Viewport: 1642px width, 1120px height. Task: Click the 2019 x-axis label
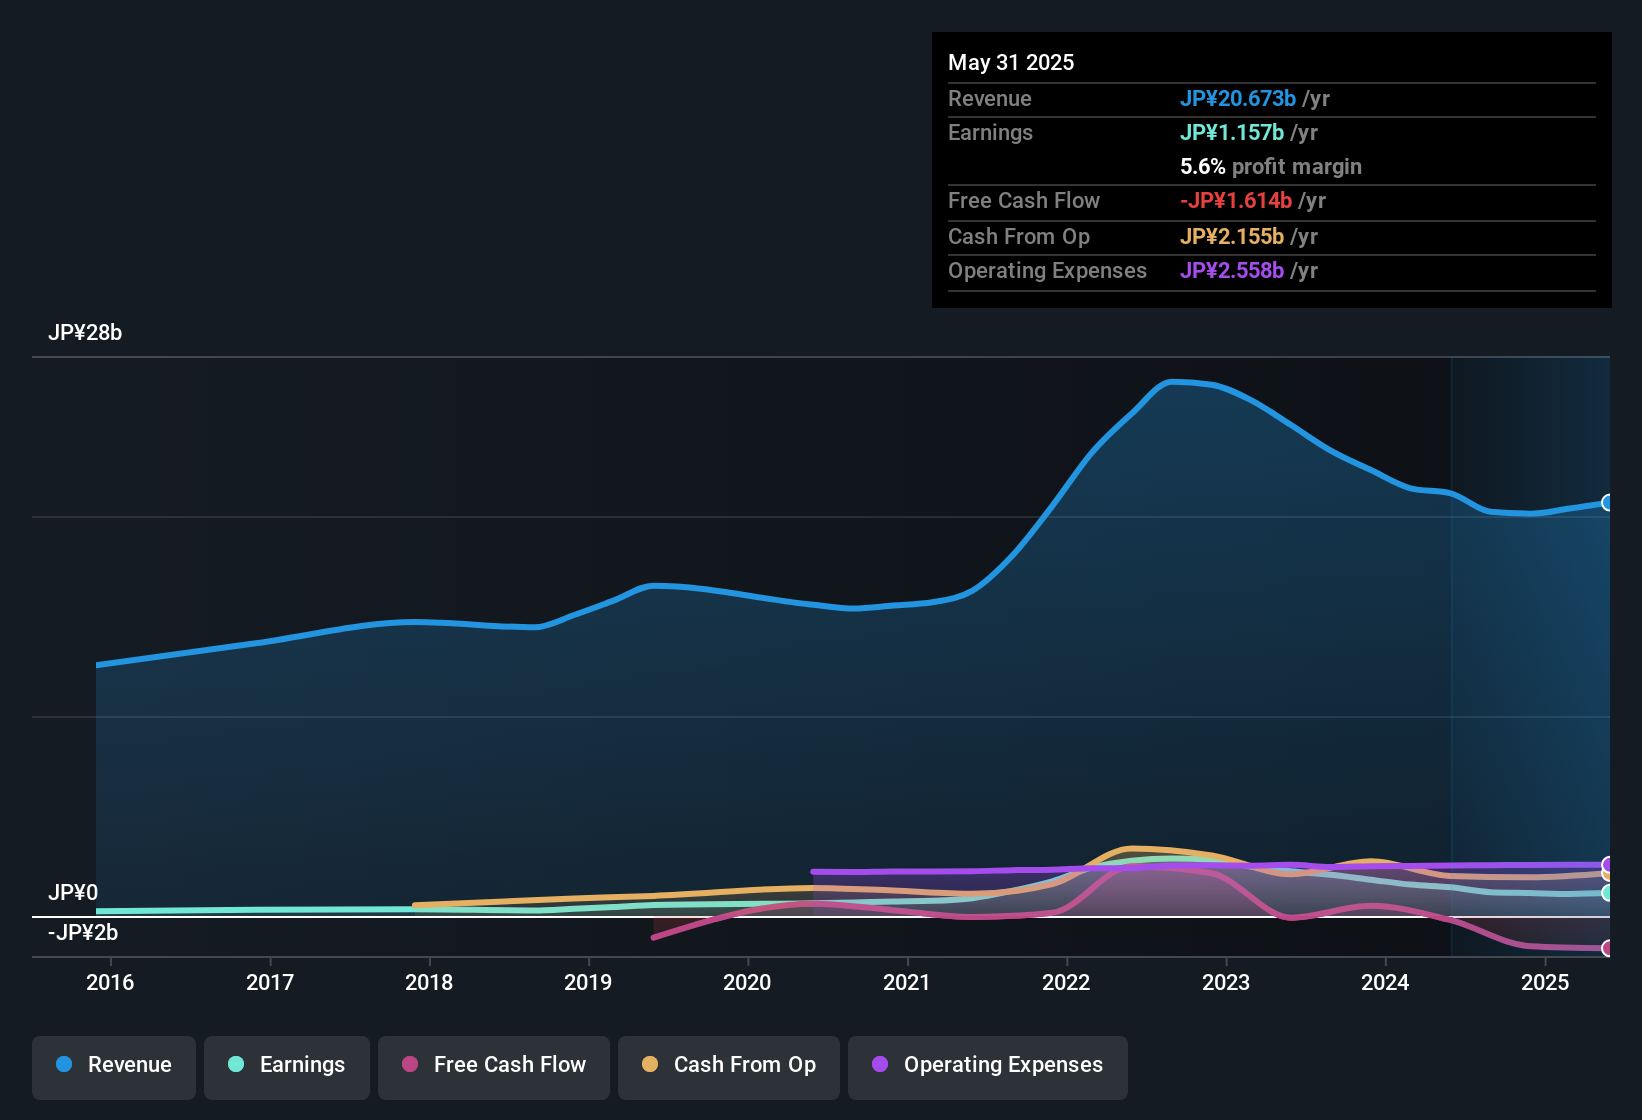point(588,983)
